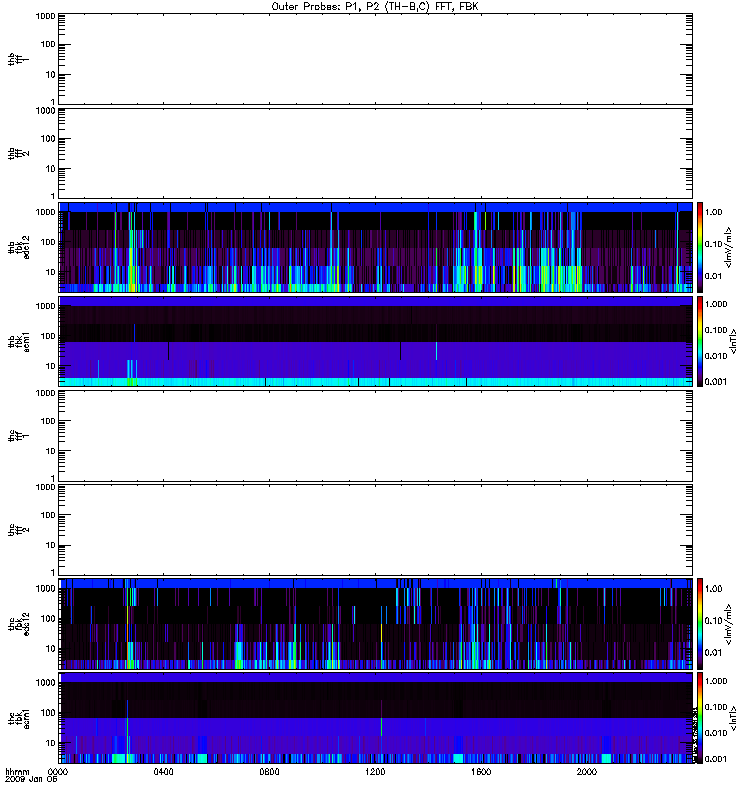Click the thb edc12 color bar

(x=700, y=247)
